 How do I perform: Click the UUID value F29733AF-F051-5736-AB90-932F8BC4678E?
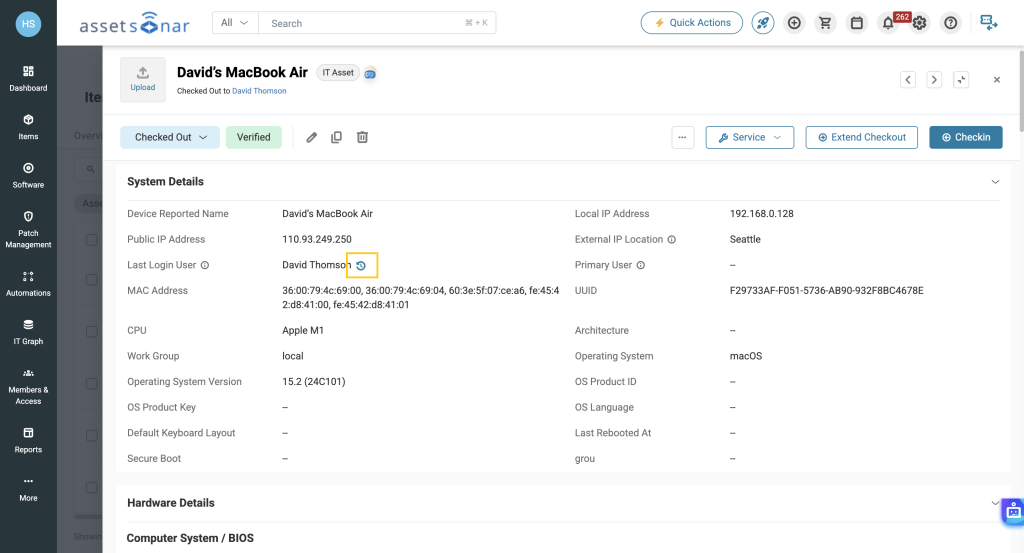tap(826, 291)
